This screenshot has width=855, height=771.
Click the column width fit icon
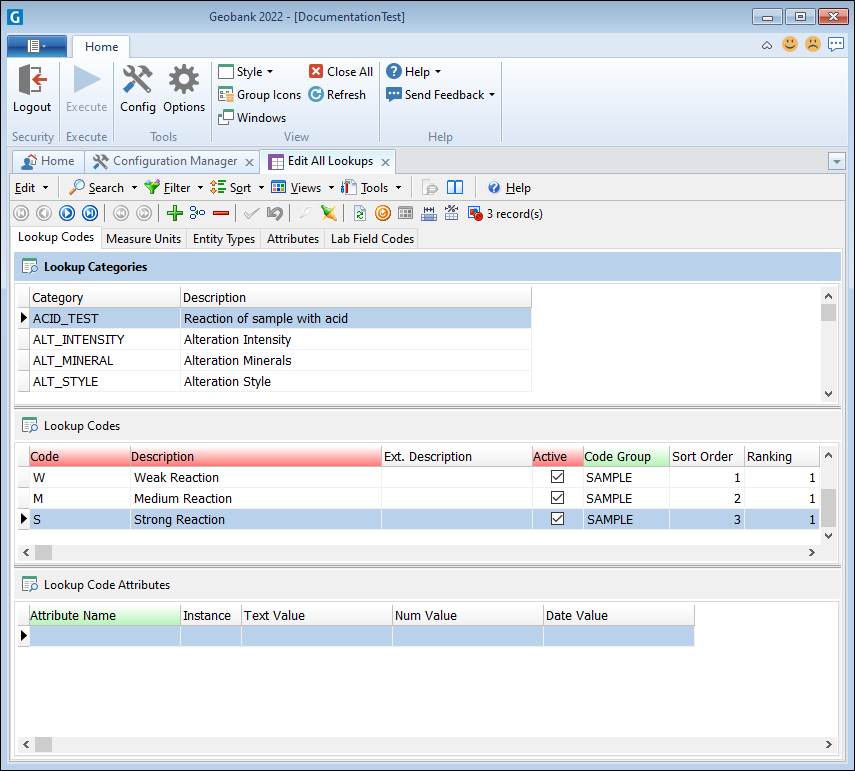click(429, 213)
